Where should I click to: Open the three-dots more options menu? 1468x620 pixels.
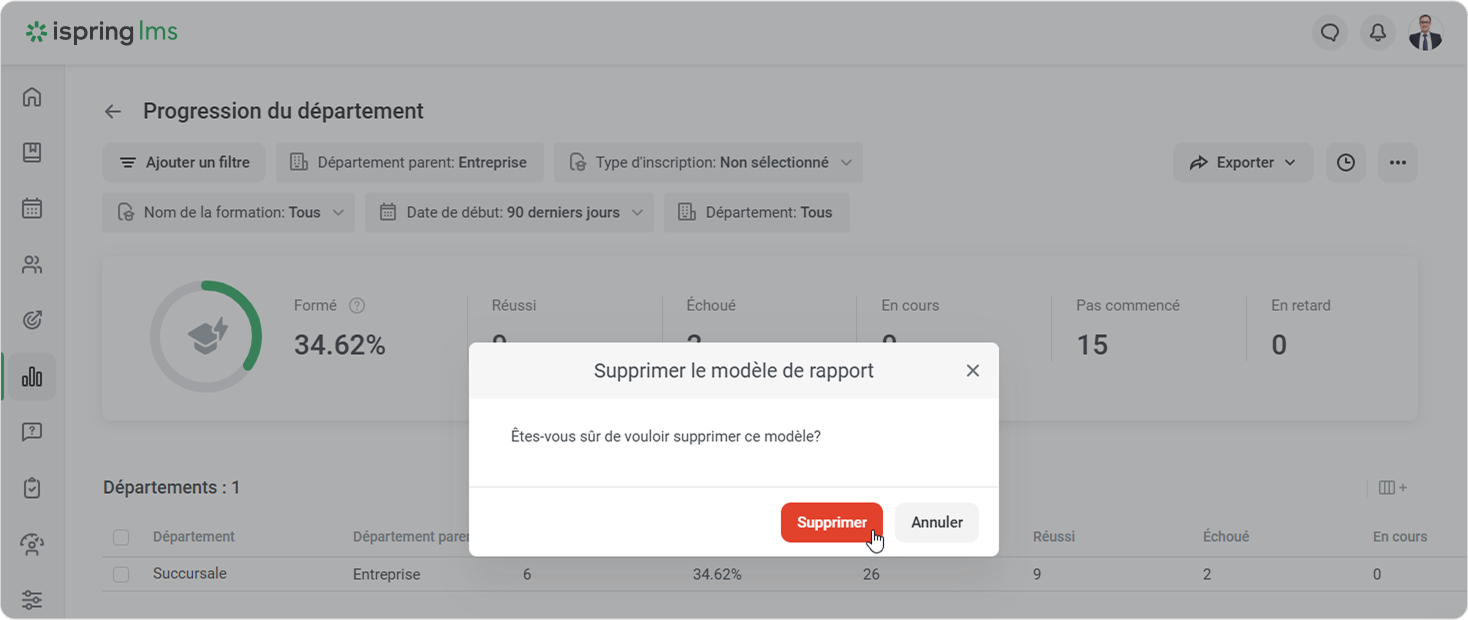tap(1397, 163)
